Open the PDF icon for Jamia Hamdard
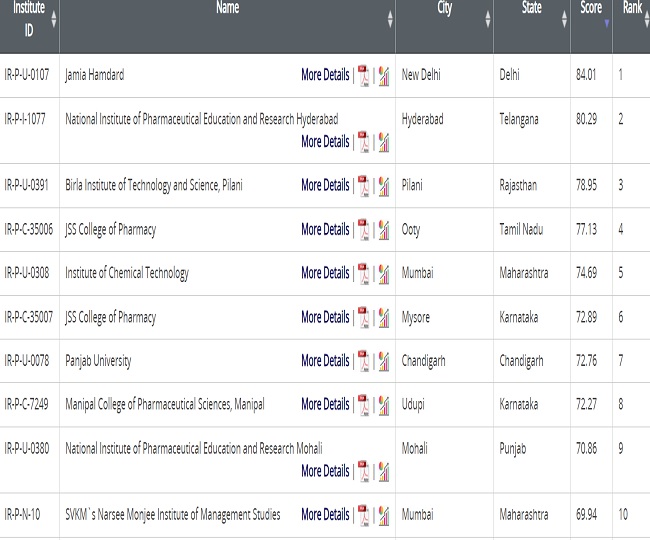The width and height of the screenshot is (650, 540). (x=365, y=76)
